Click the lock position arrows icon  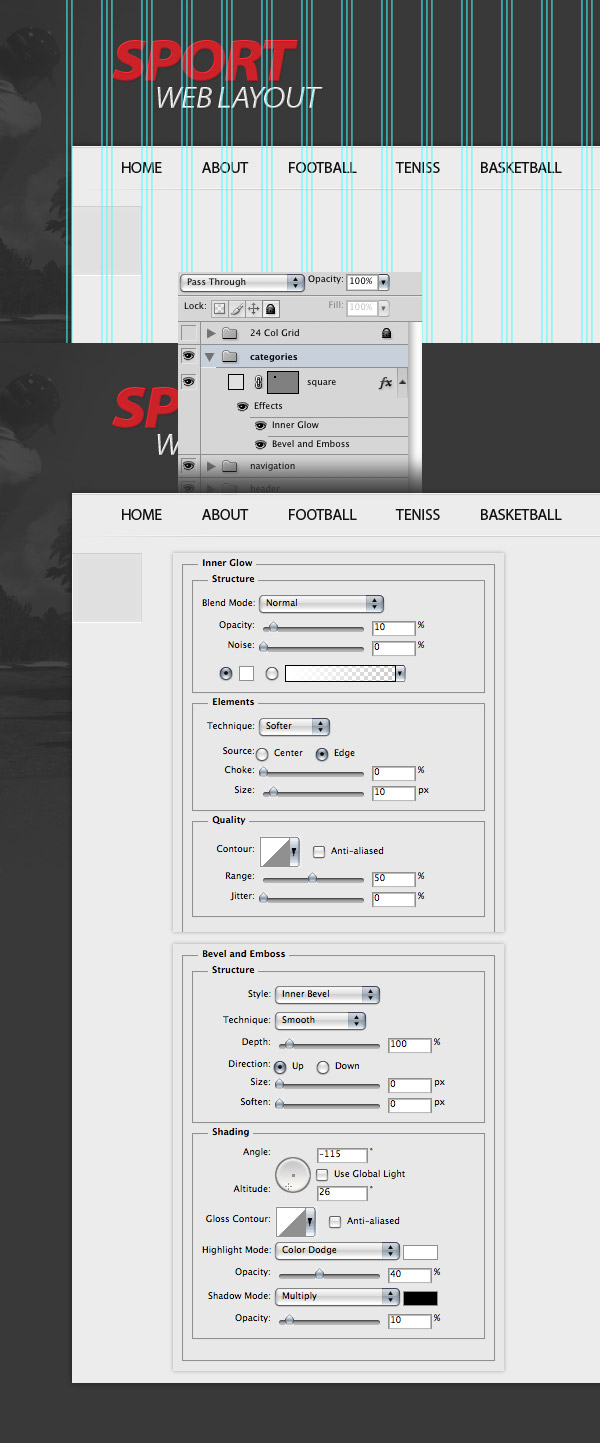[x=253, y=309]
